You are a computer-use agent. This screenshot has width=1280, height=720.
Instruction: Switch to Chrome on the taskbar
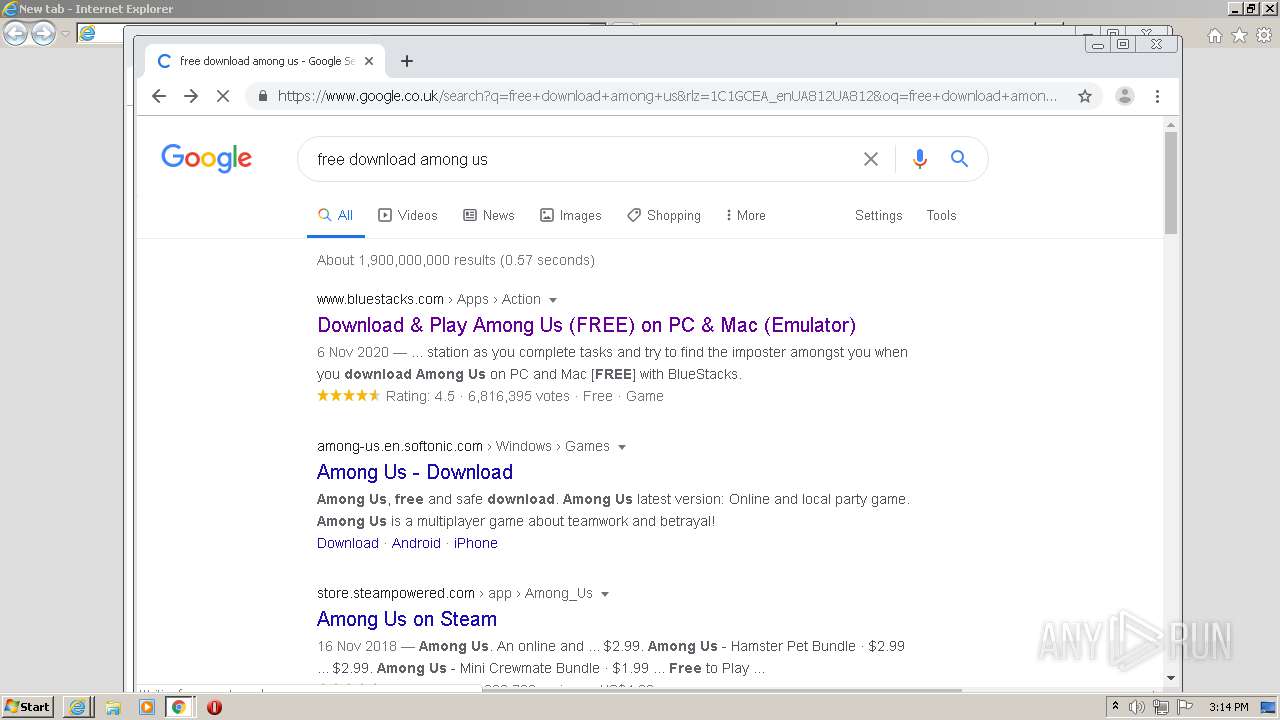pyautogui.click(x=178, y=707)
